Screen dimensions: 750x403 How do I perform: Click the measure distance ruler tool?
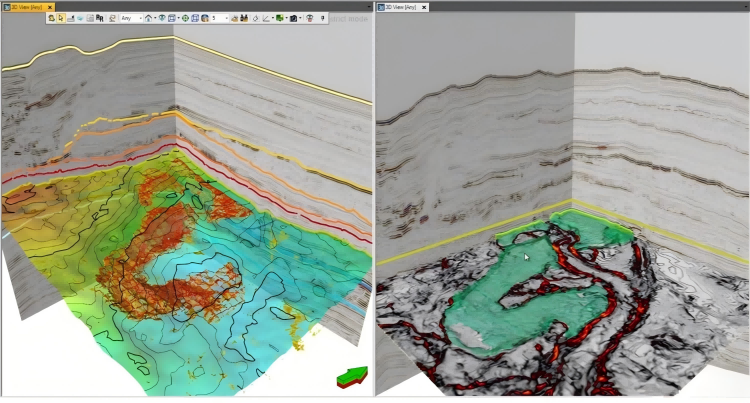click(x=71, y=18)
